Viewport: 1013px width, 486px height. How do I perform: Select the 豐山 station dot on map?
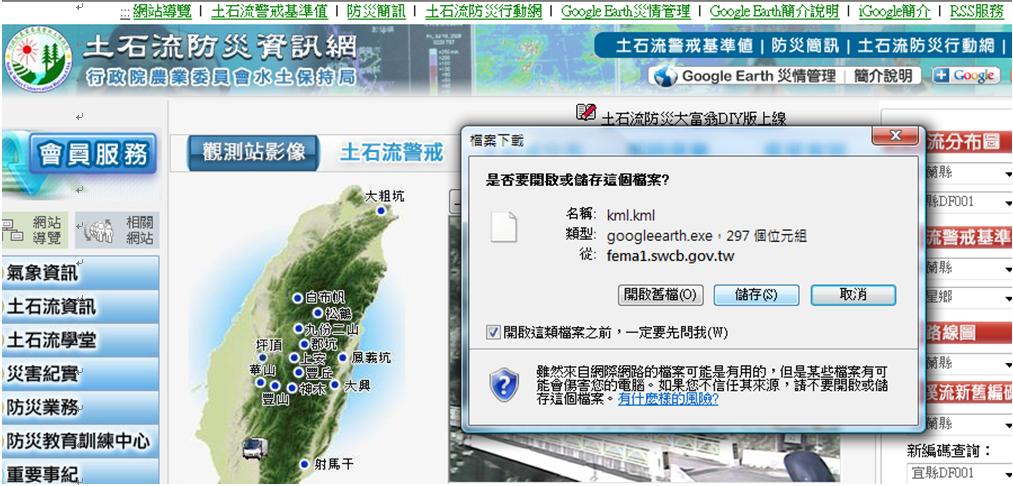[275, 386]
